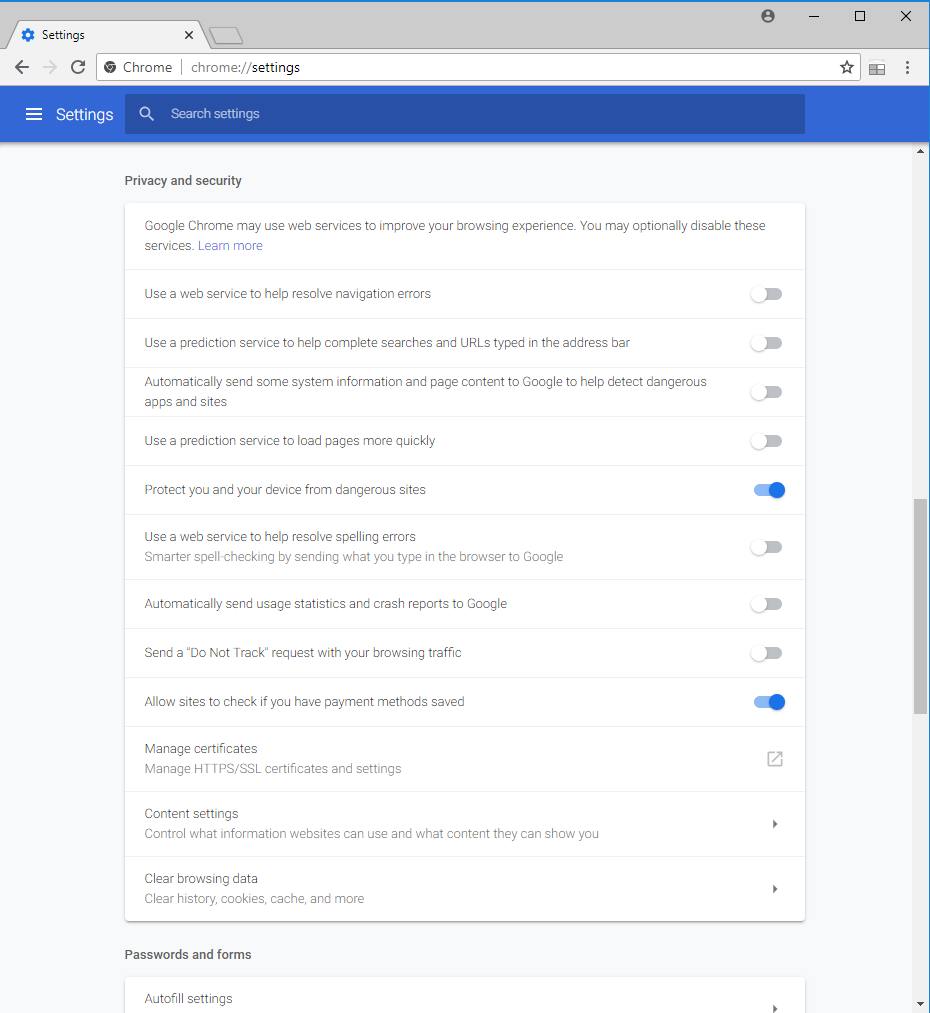Click 'Control what information websites can use' text
The width and height of the screenshot is (930, 1013).
pos(371,834)
